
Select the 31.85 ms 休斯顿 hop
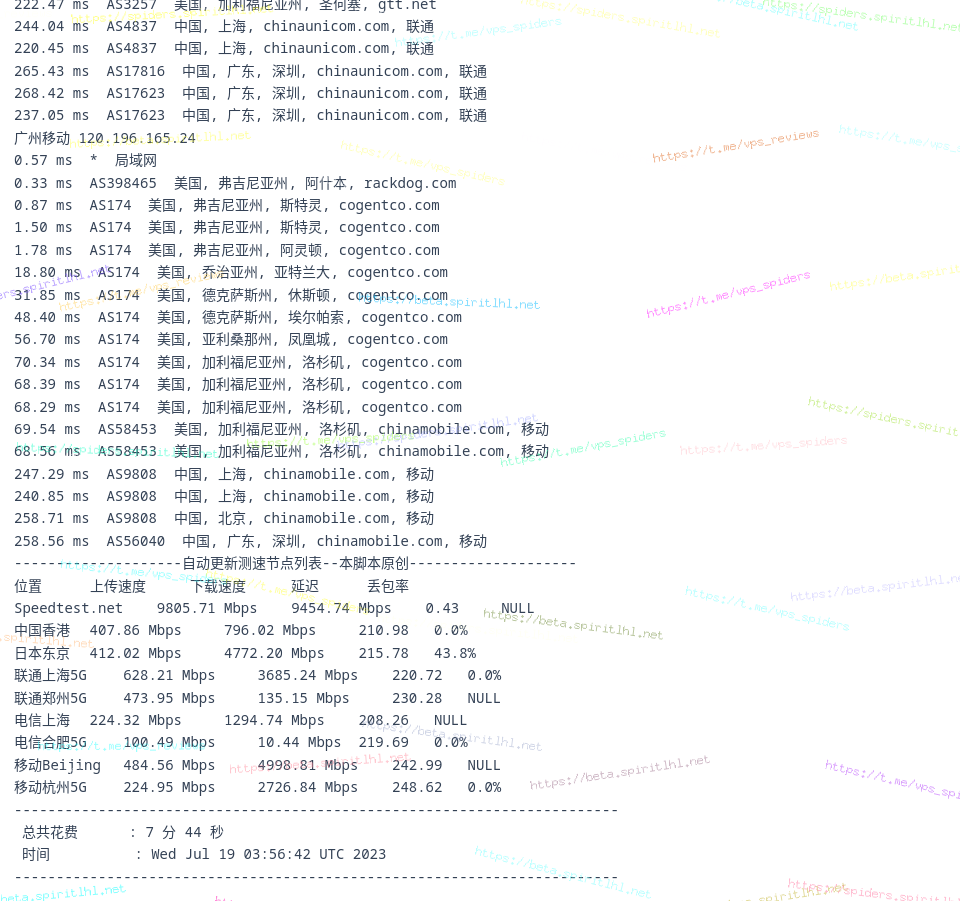[231, 296]
